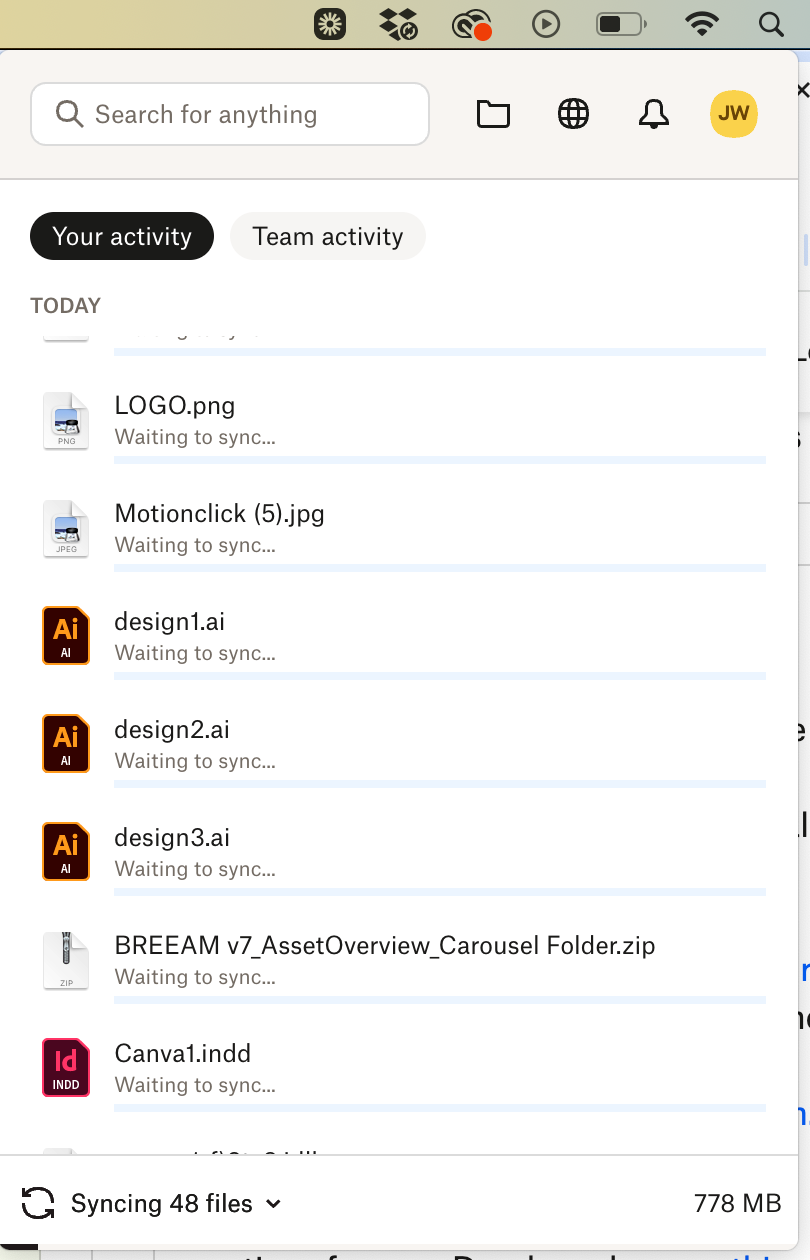Click the design1.ai Illustrator file icon
The width and height of the screenshot is (810, 1260).
[66, 636]
